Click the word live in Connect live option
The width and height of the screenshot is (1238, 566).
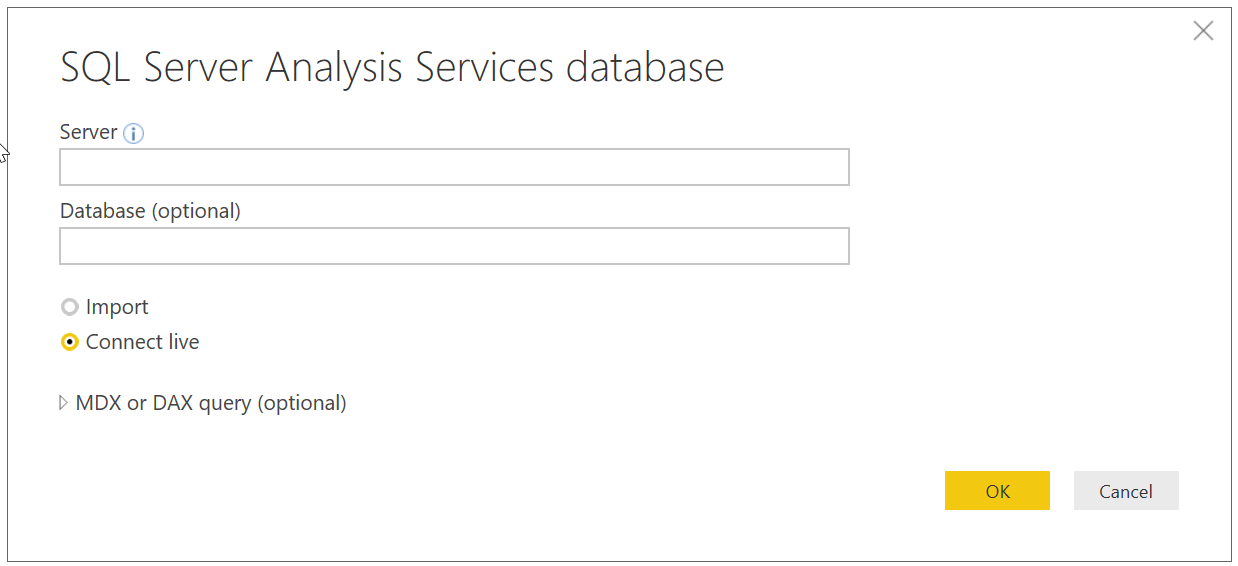click(x=181, y=342)
